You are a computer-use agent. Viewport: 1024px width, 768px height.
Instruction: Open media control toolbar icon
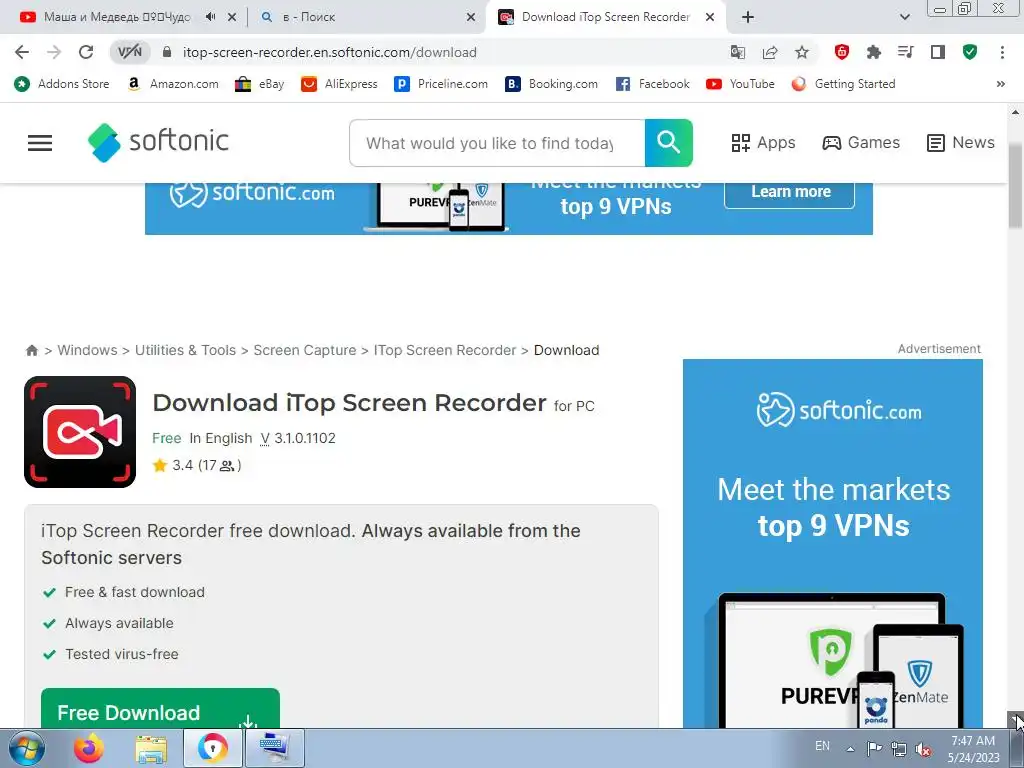(x=906, y=52)
